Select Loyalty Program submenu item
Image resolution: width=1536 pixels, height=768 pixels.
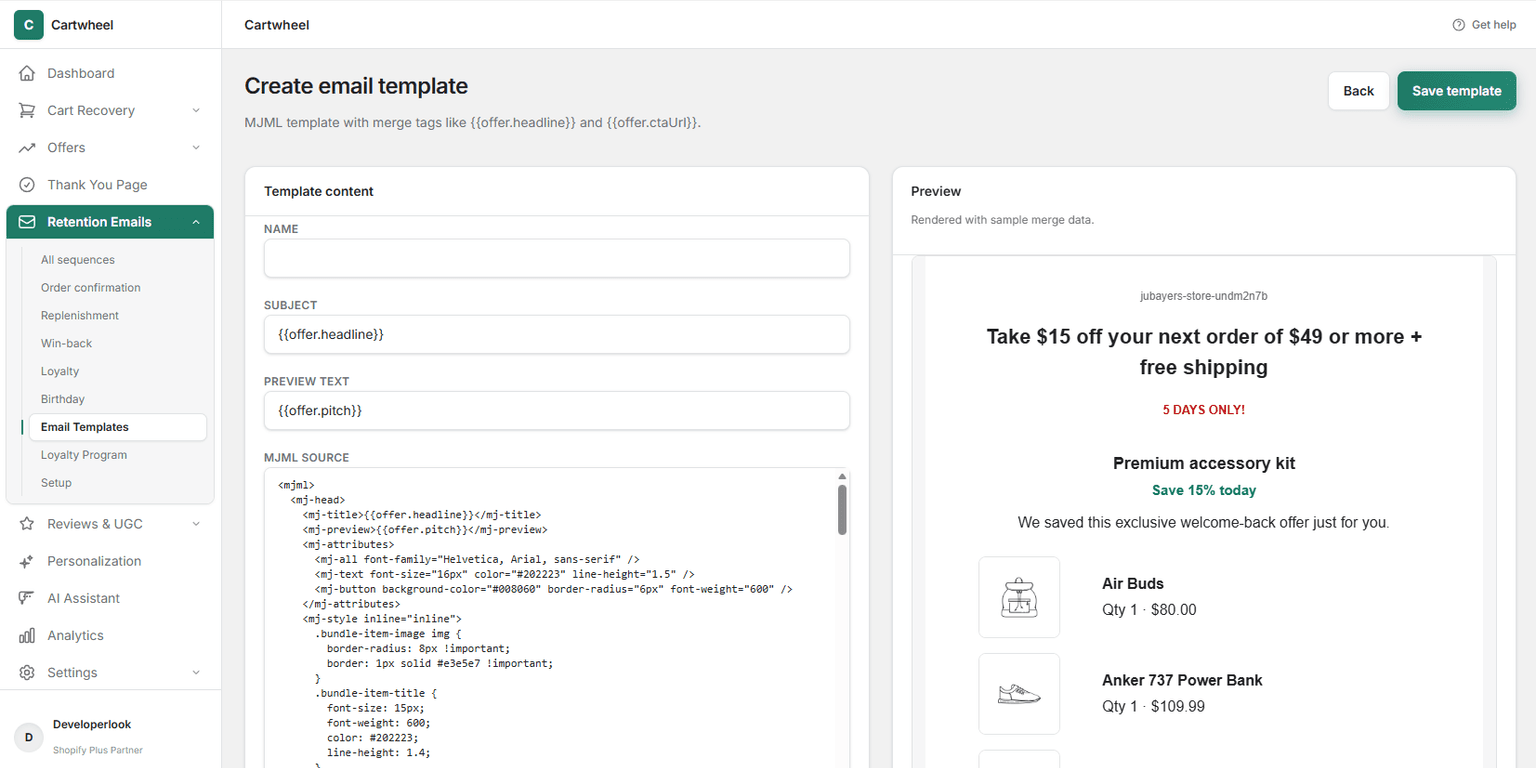point(118,455)
